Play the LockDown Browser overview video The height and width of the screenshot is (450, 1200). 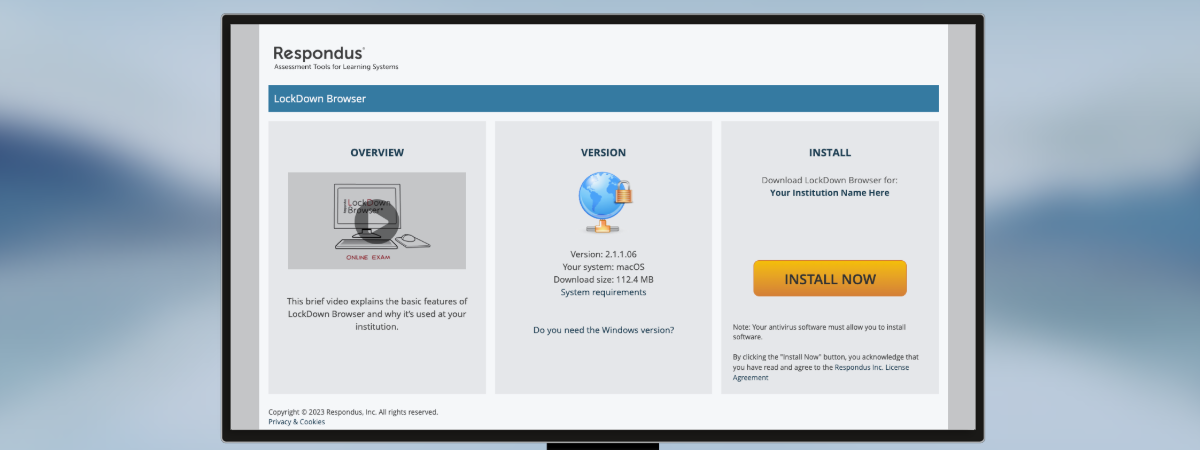[376, 221]
